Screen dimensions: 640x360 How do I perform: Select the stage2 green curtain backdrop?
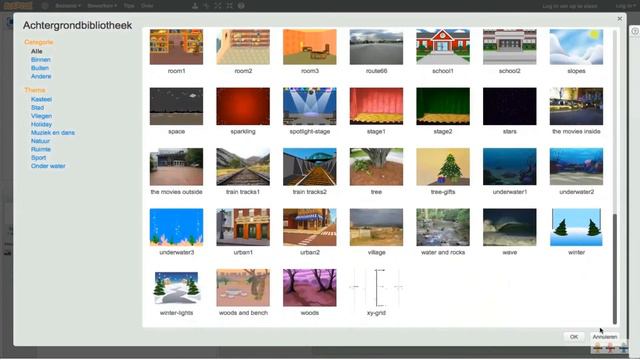point(443,106)
